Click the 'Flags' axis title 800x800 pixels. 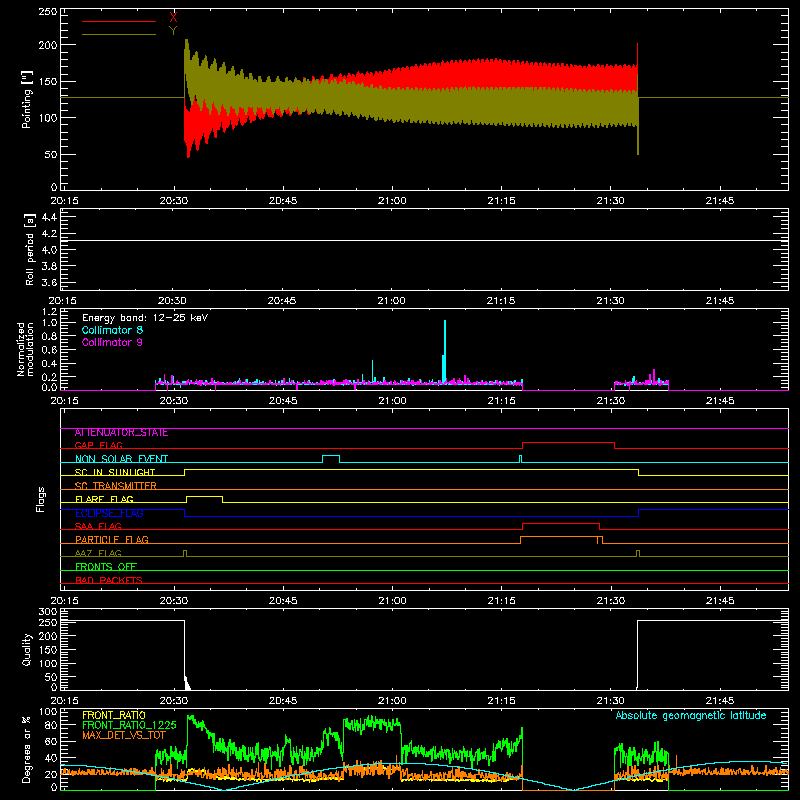[x=40, y=499]
